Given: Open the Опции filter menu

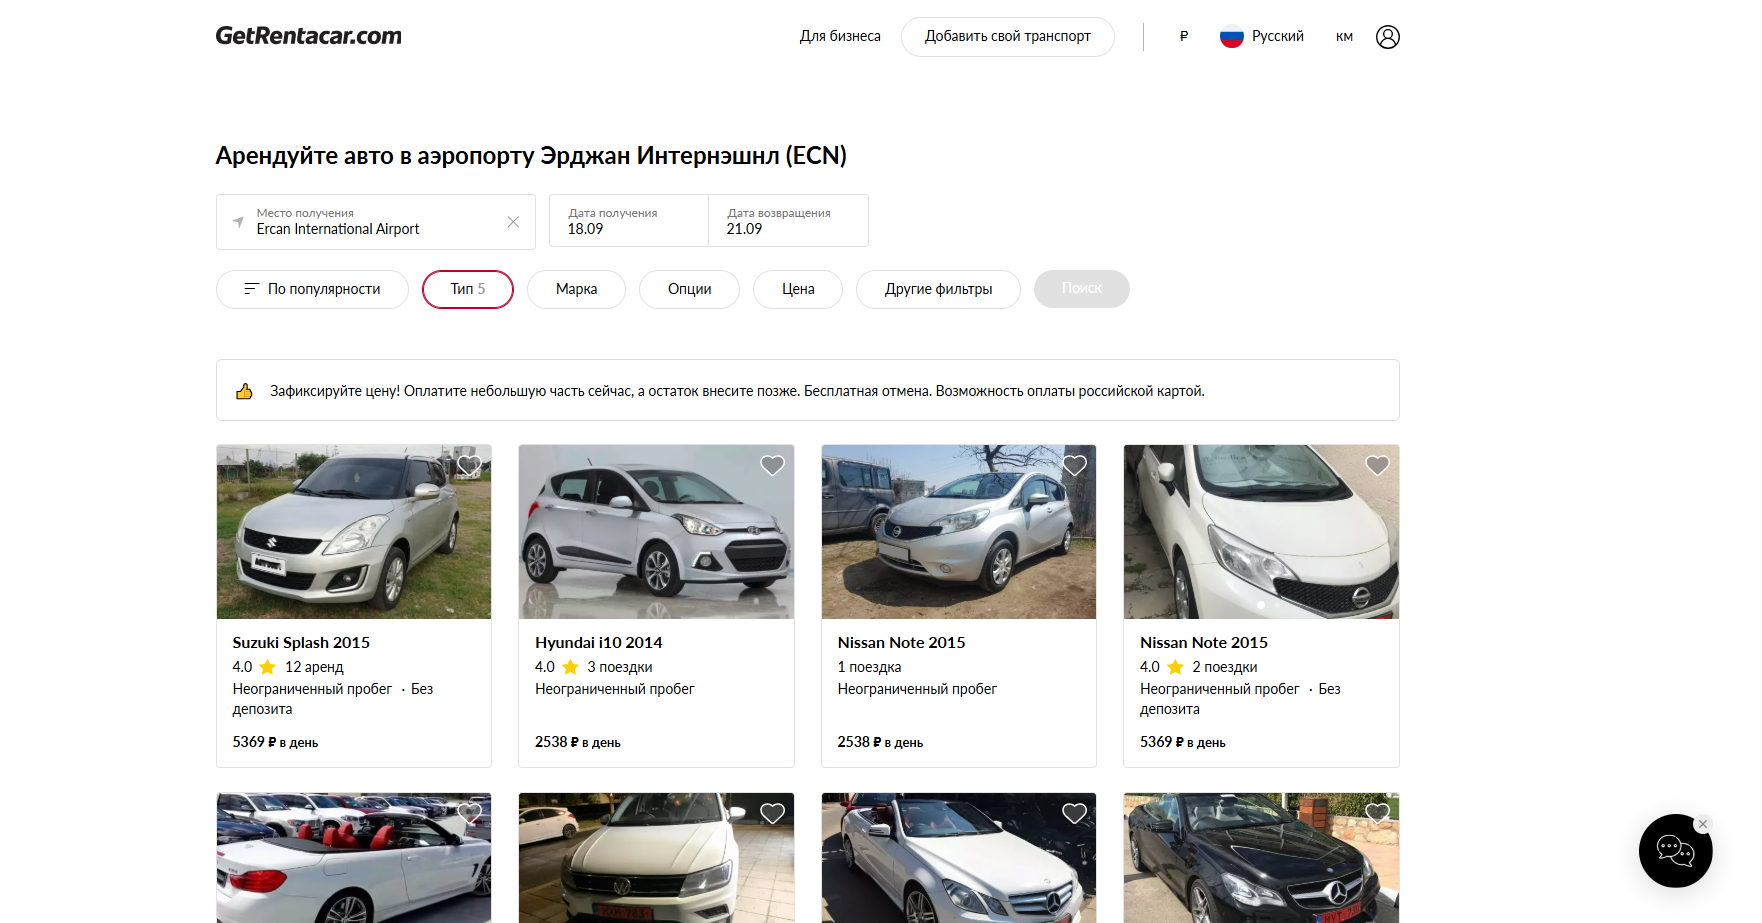Looking at the screenshot, I should (689, 289).
